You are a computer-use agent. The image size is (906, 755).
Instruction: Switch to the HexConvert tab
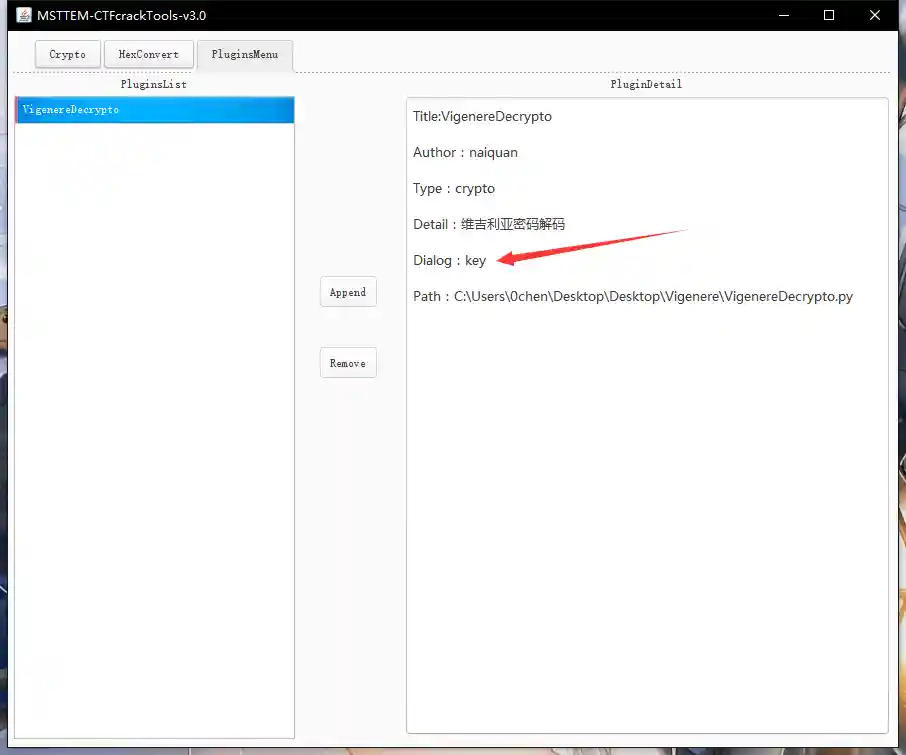pyautogui.click(x=148, y=54)
